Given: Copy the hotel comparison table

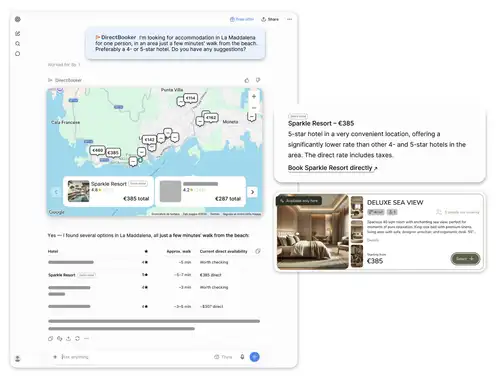Looking at the screenshot, I should coord(258,251).
